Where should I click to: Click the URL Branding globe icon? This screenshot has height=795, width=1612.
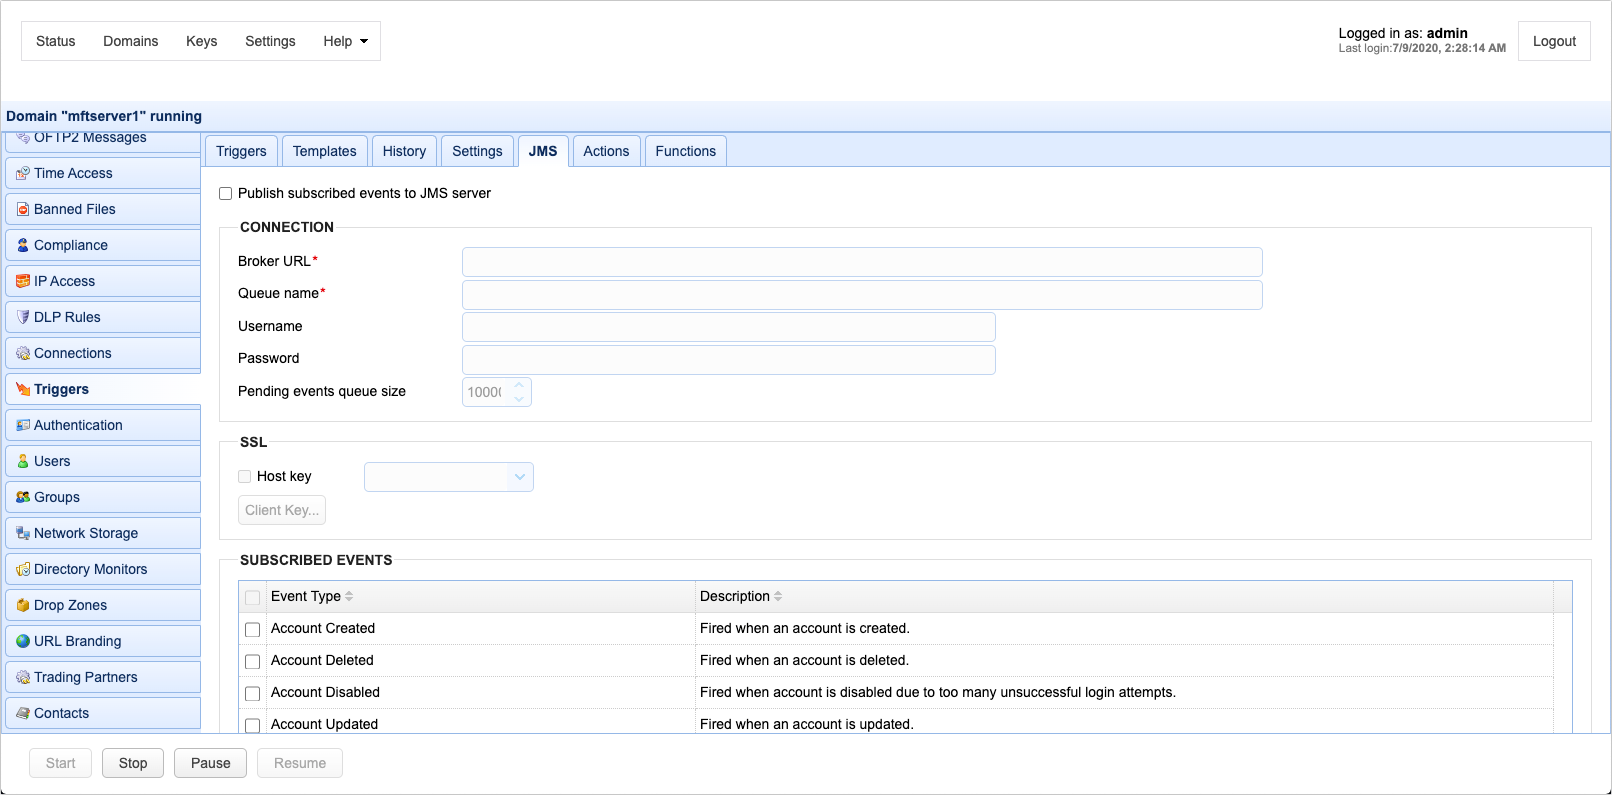pos(23,641)
